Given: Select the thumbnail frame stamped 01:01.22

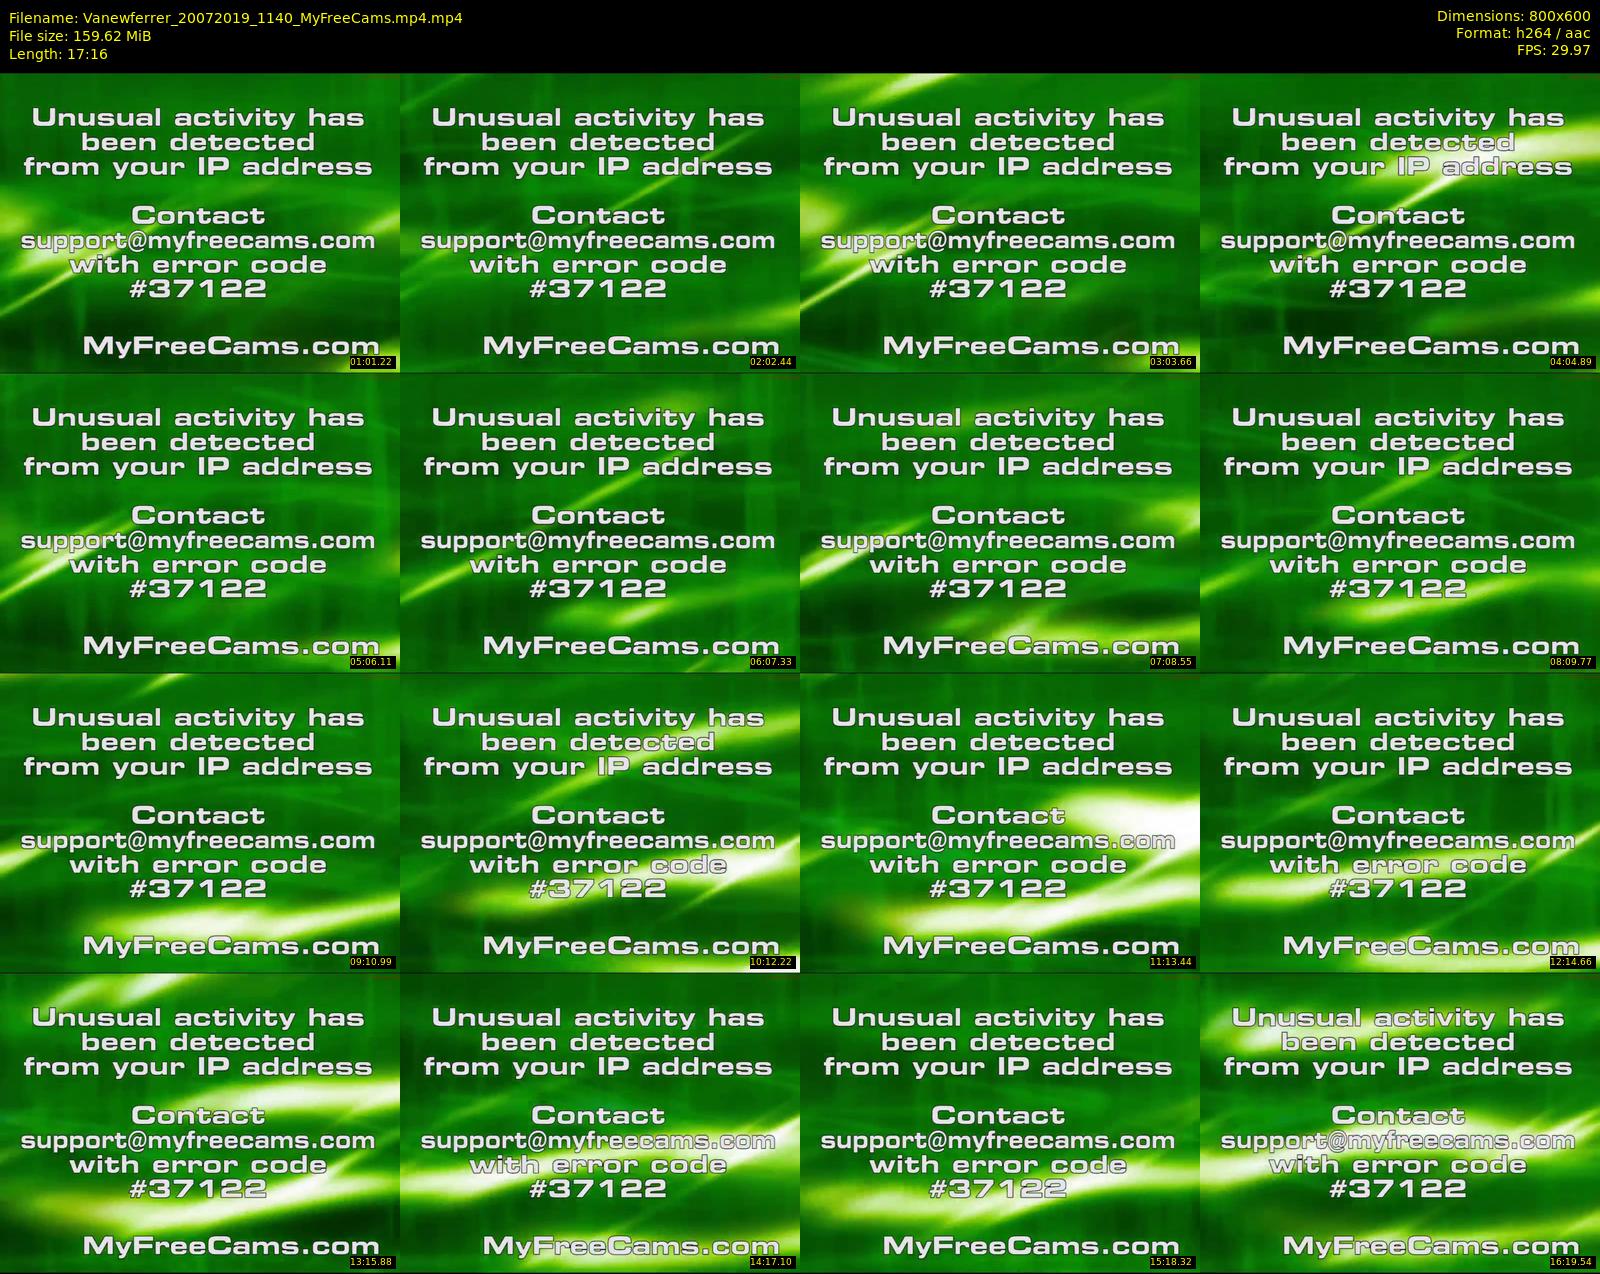Looking at the screenshot, I should (200, 222).
